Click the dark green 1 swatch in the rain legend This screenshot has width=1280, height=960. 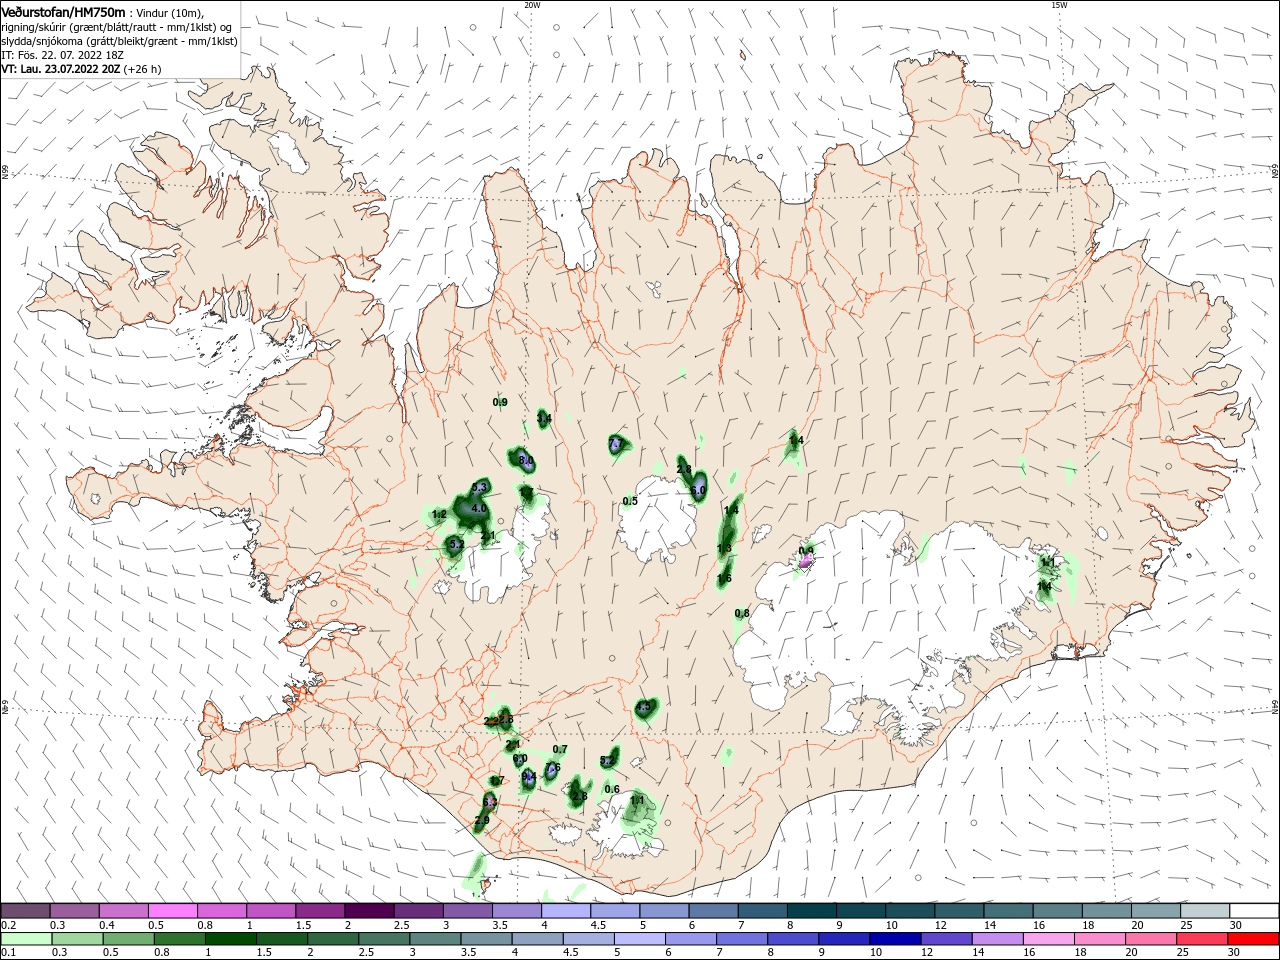click(229, 940)
